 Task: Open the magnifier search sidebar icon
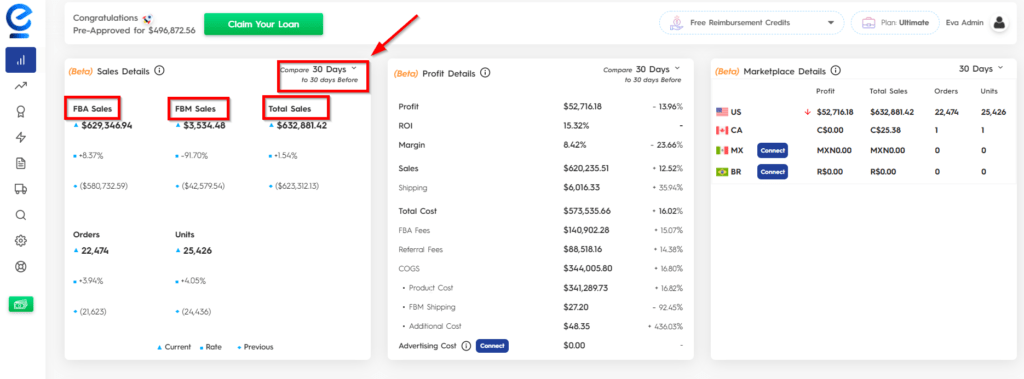pos(20,215)
